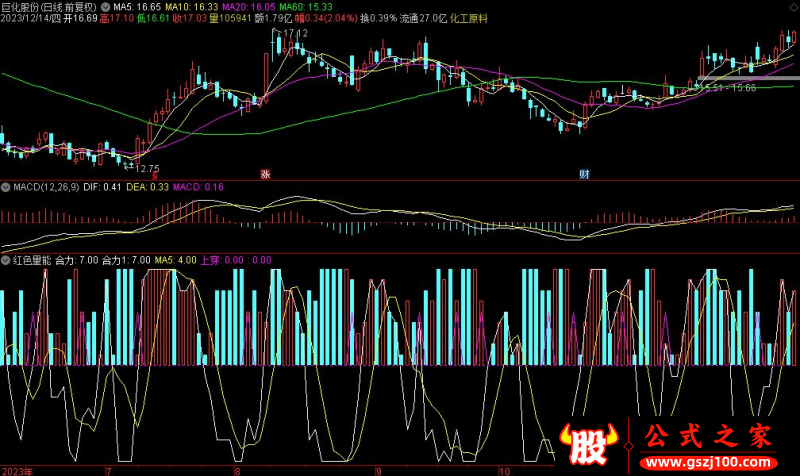
Task: Open the dropdown icon beside 巨化股份 title
Action: coord(106,7)
